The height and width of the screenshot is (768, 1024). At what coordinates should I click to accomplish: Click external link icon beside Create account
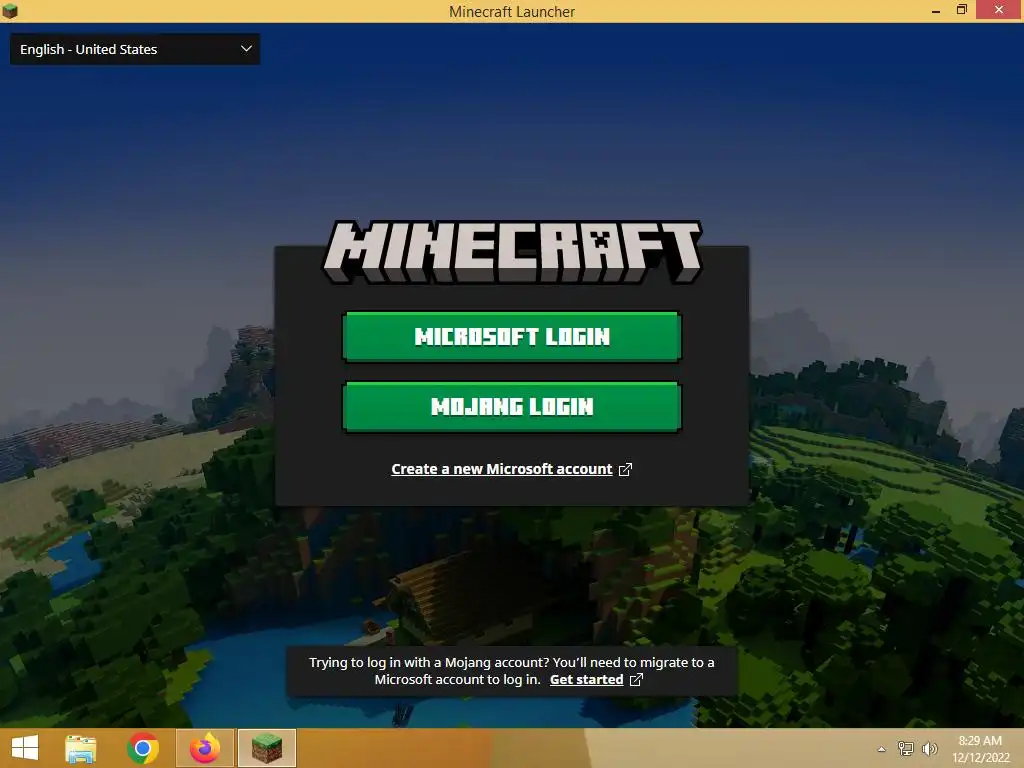click(x=625, y=470)
